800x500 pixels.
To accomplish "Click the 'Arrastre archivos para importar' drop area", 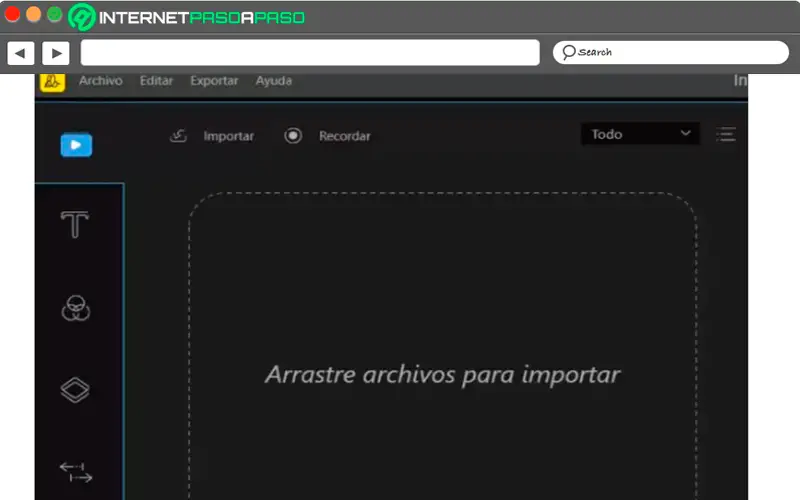I will (x=443, y=346).
